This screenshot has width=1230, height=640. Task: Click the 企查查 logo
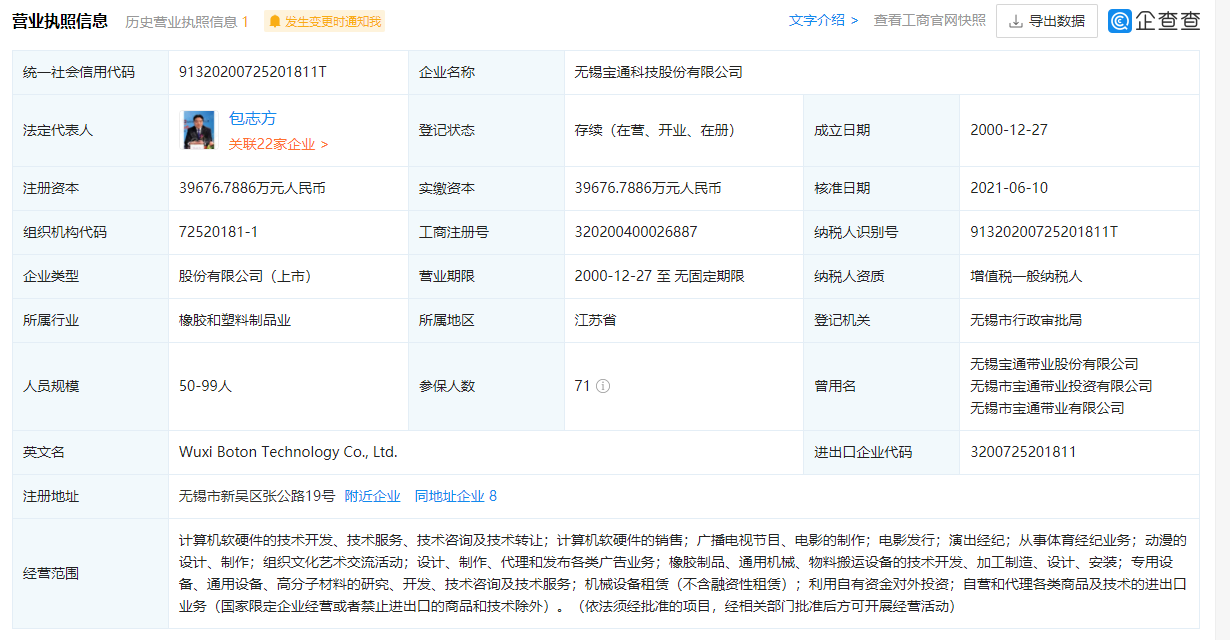tap(1154, 21)
